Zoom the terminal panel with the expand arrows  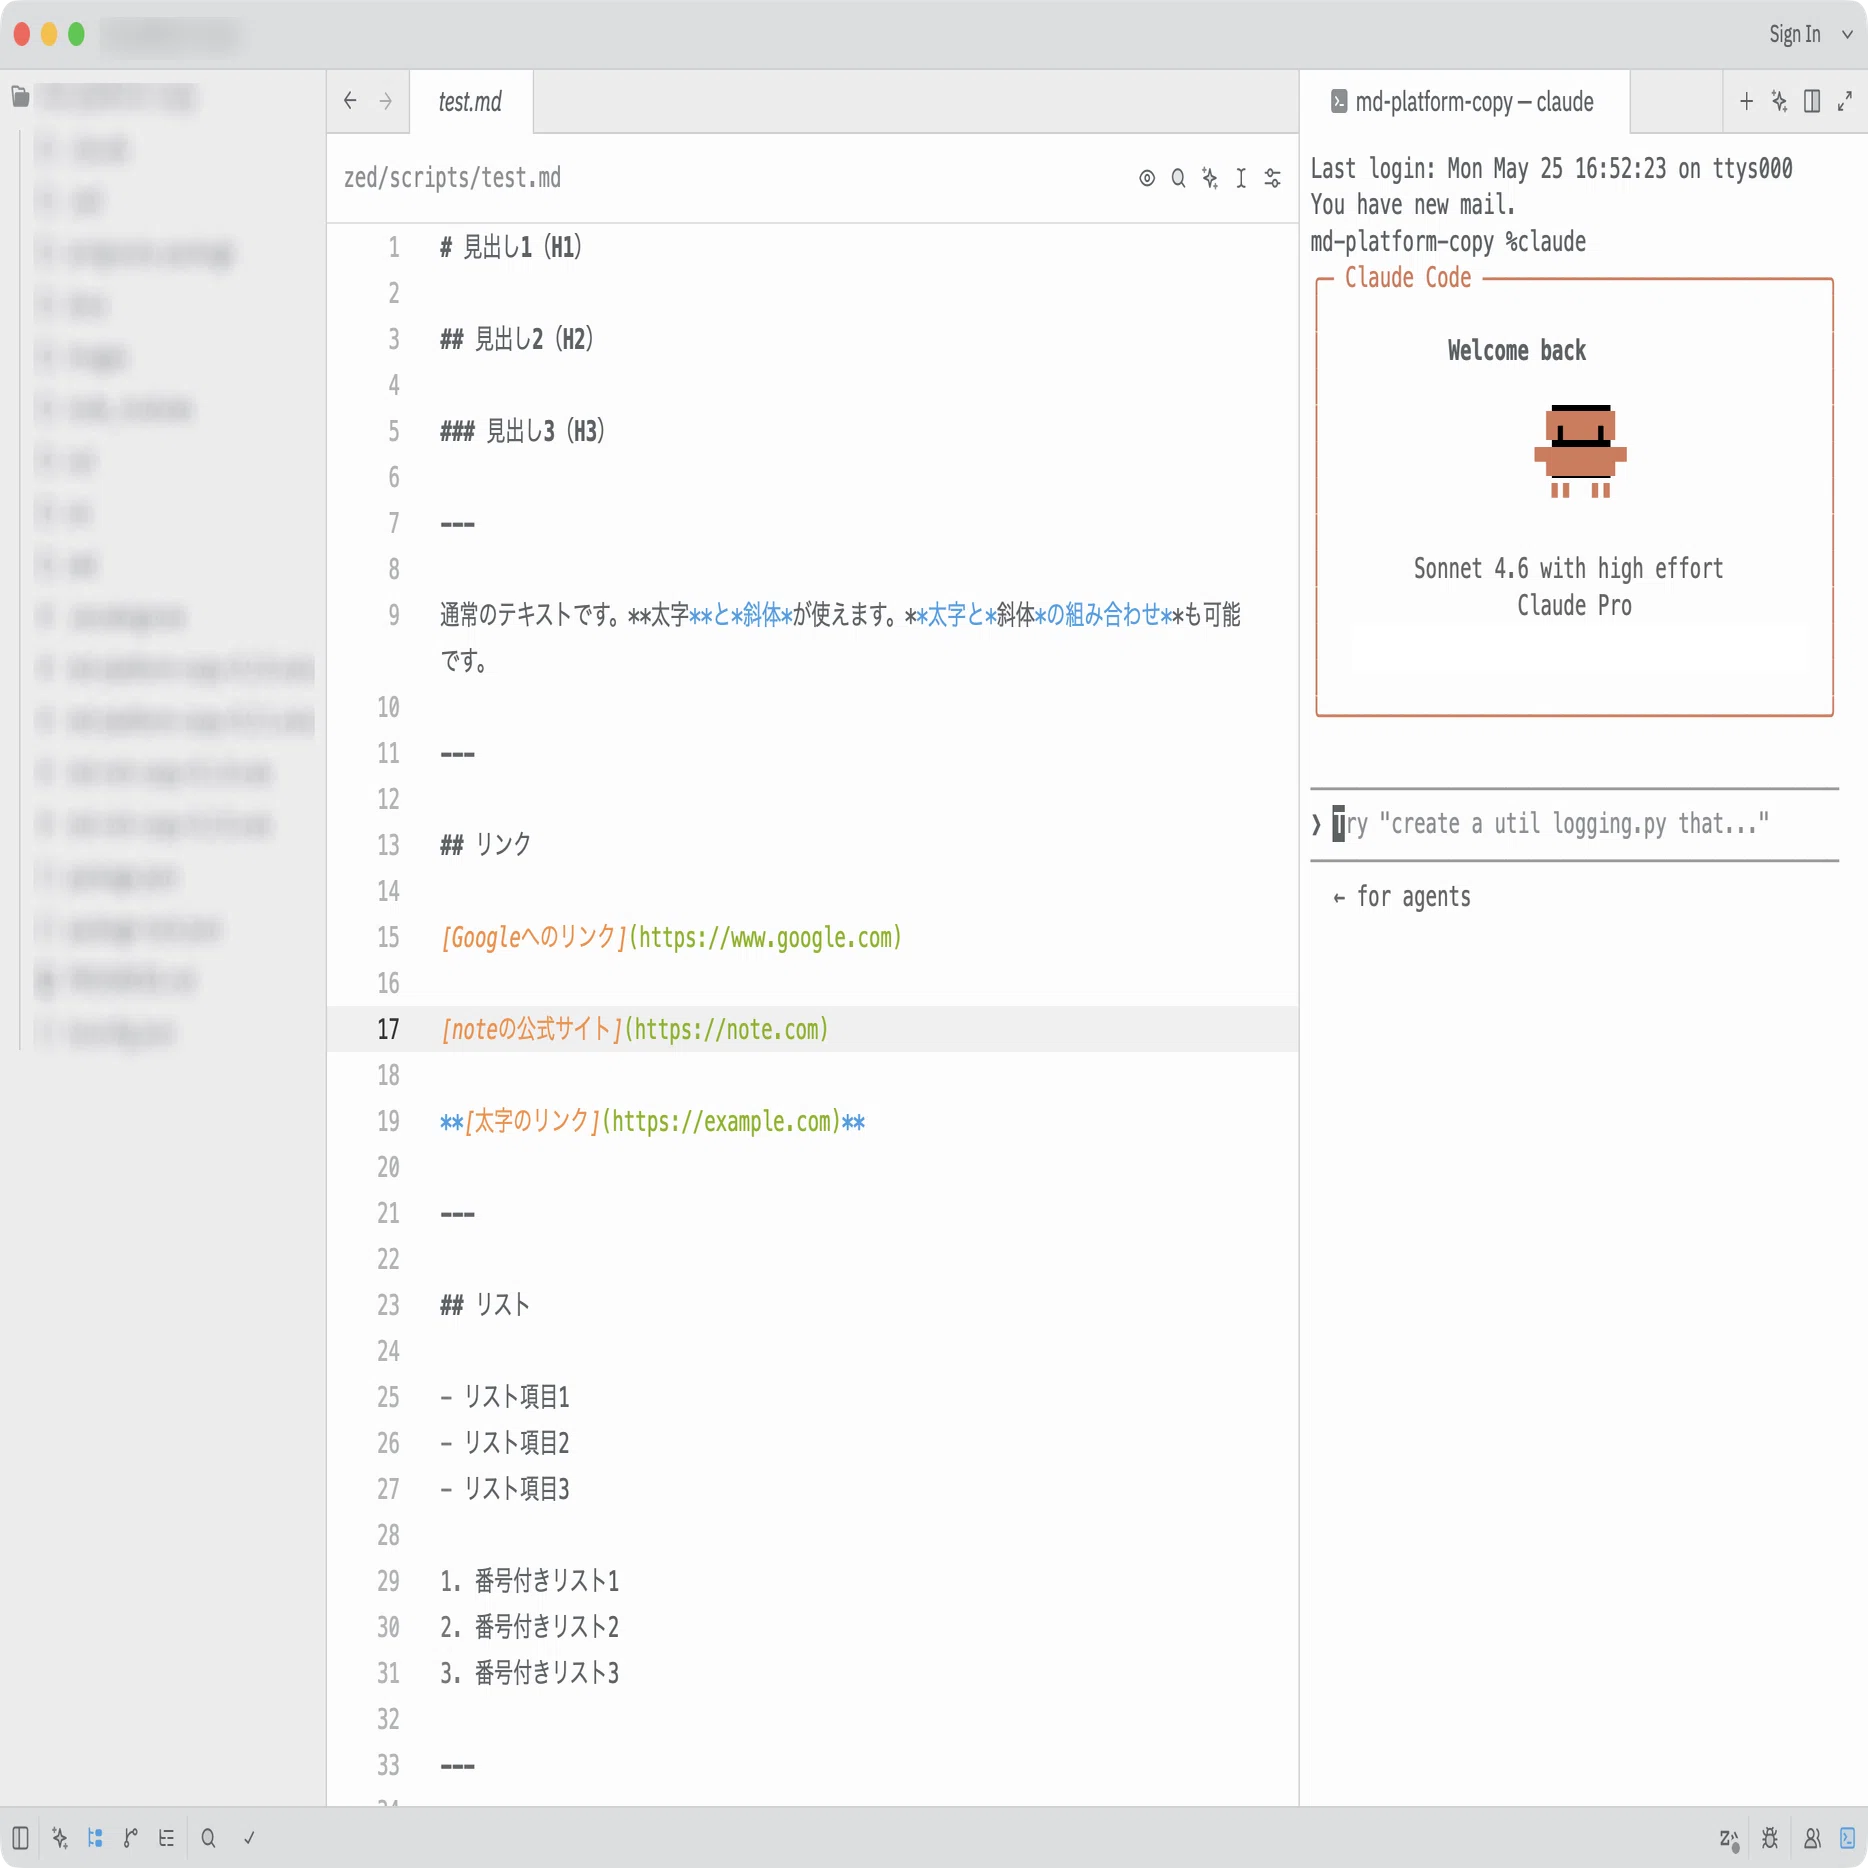(1845, 101)
